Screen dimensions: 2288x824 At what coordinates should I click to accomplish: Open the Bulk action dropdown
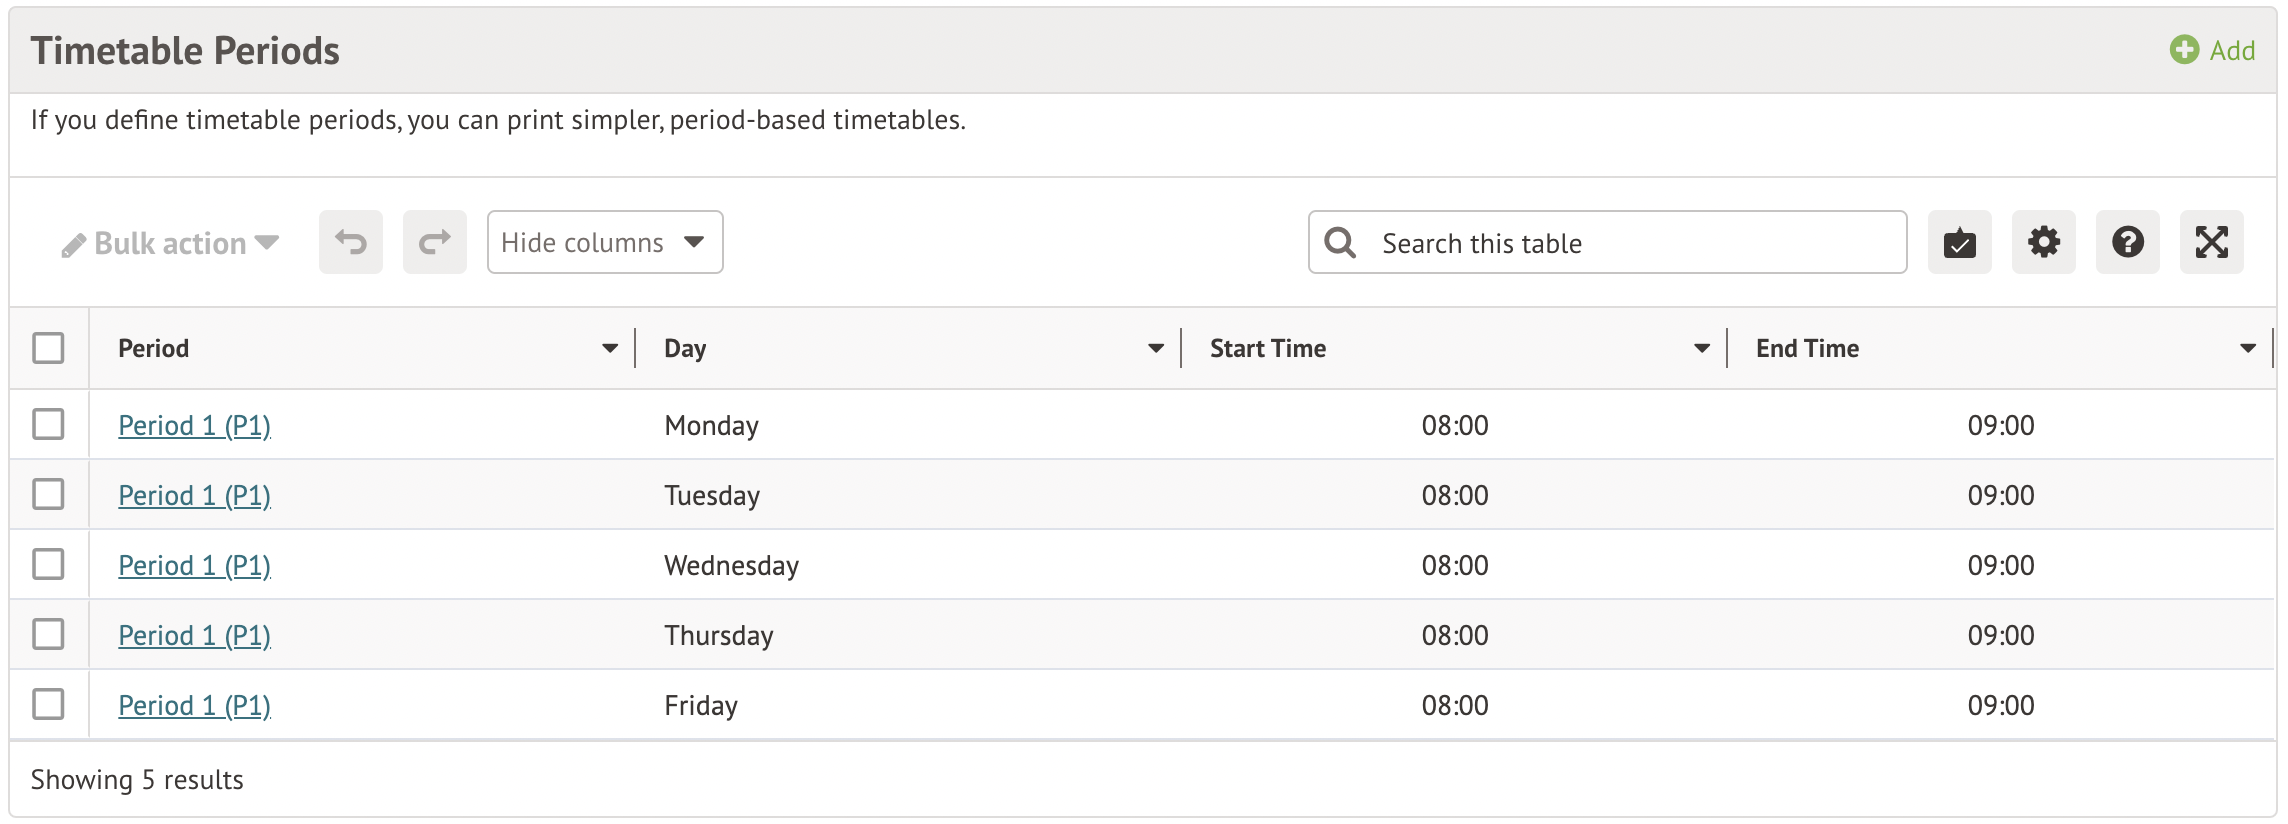coord(171,243)
